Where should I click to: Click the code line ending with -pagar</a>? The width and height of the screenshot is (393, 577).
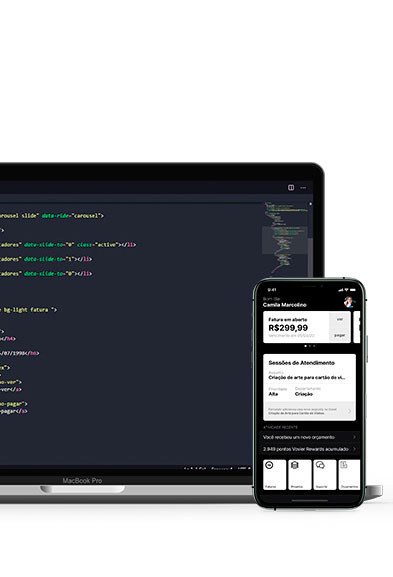point(14,411)
